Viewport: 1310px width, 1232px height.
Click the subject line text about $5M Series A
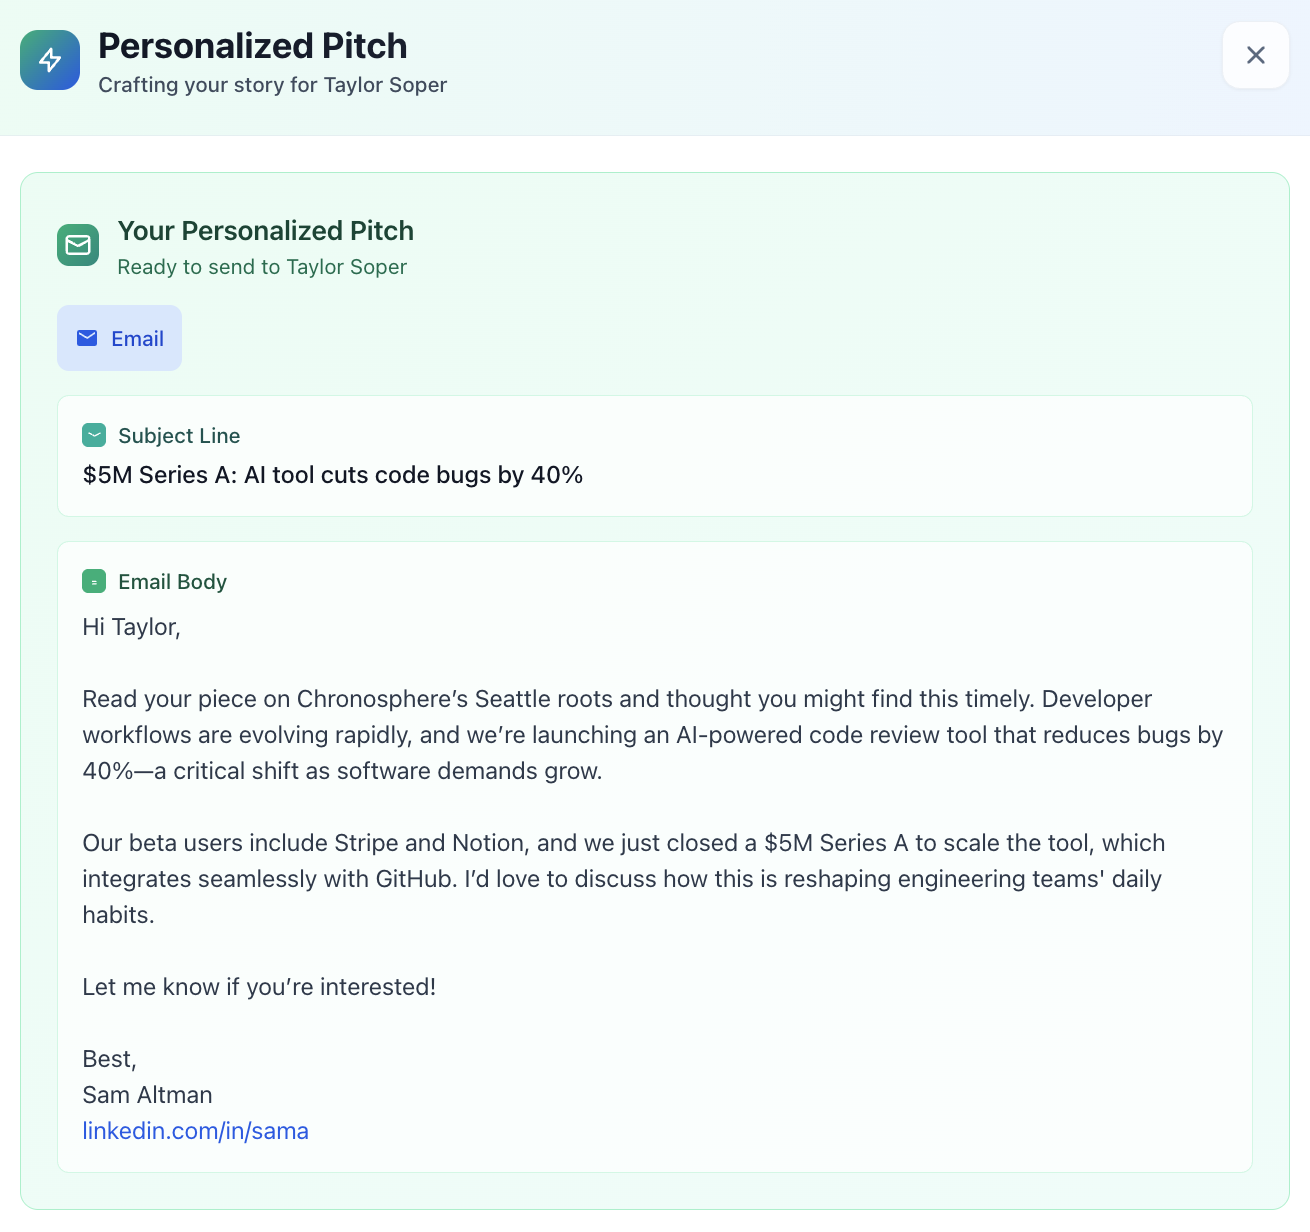coord(332,475)
